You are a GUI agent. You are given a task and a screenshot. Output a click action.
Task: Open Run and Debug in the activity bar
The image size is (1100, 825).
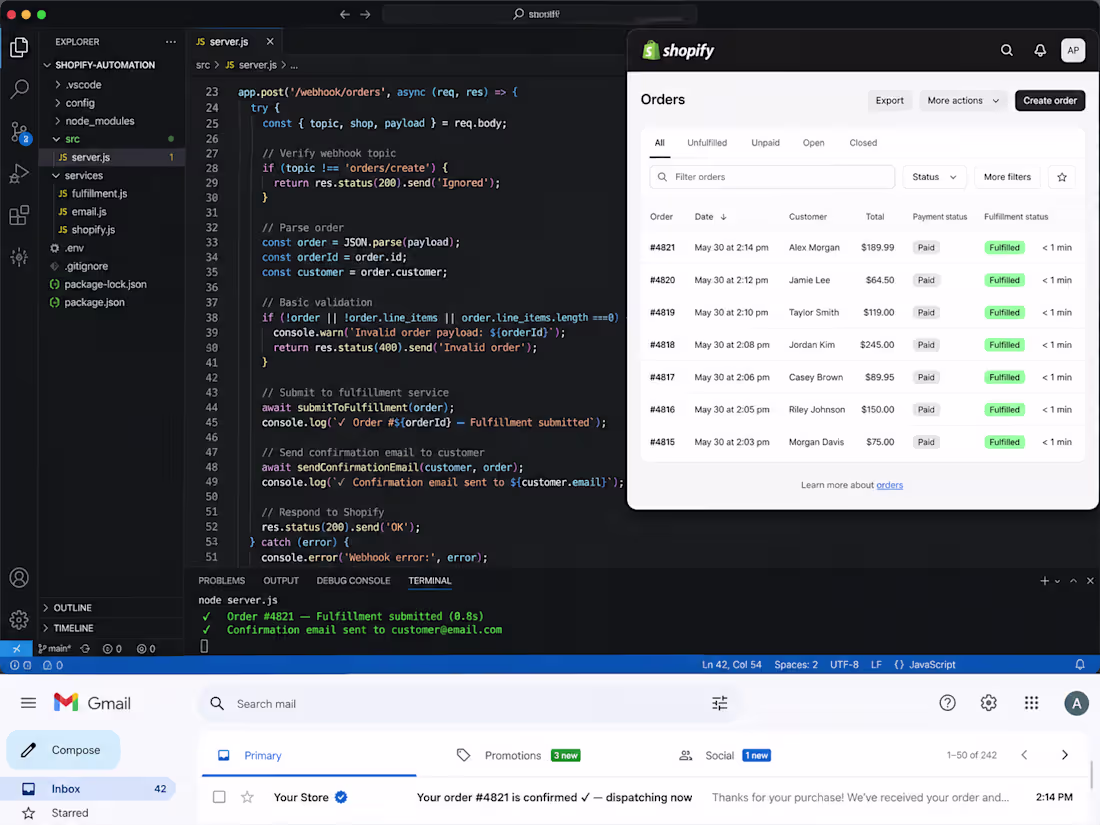(20, 173)
